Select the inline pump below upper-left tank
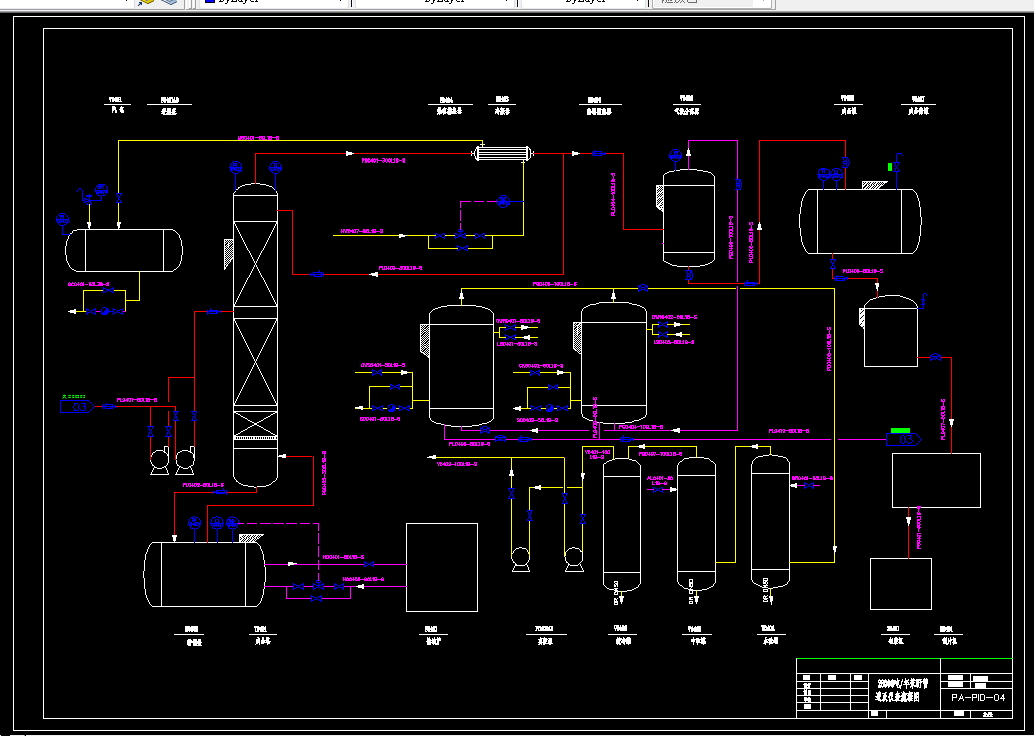 (x=105, y=311)
